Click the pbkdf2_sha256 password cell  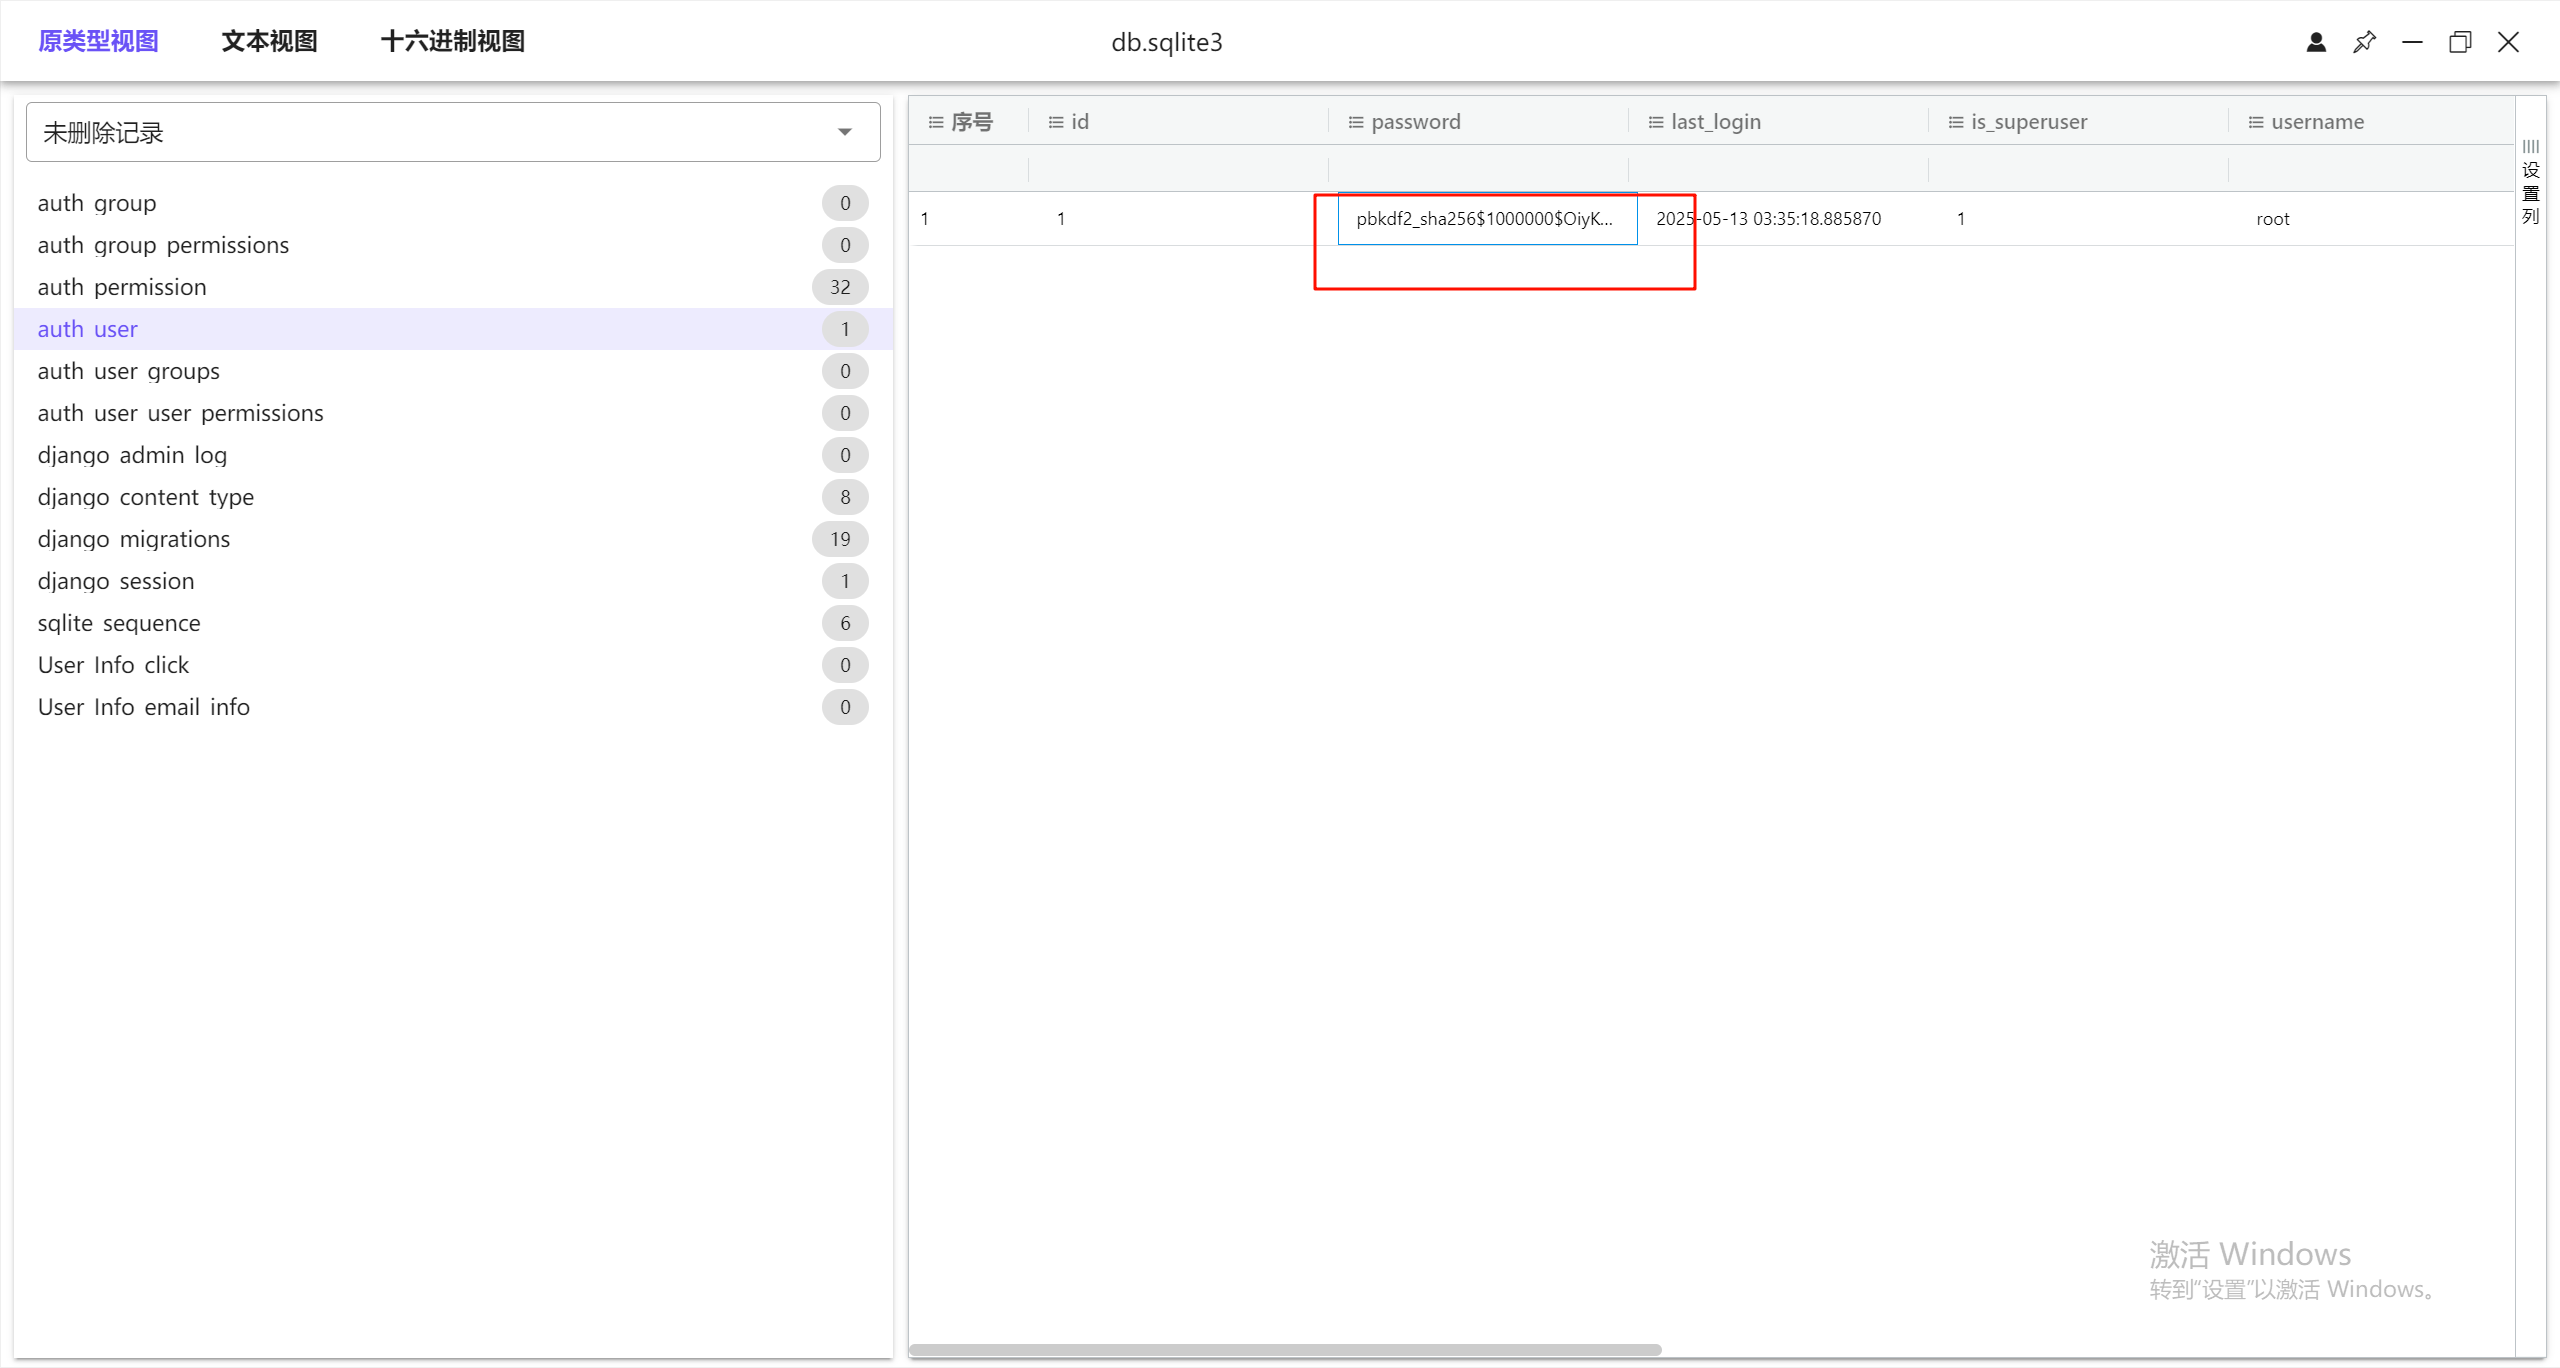pos(1486,219)
